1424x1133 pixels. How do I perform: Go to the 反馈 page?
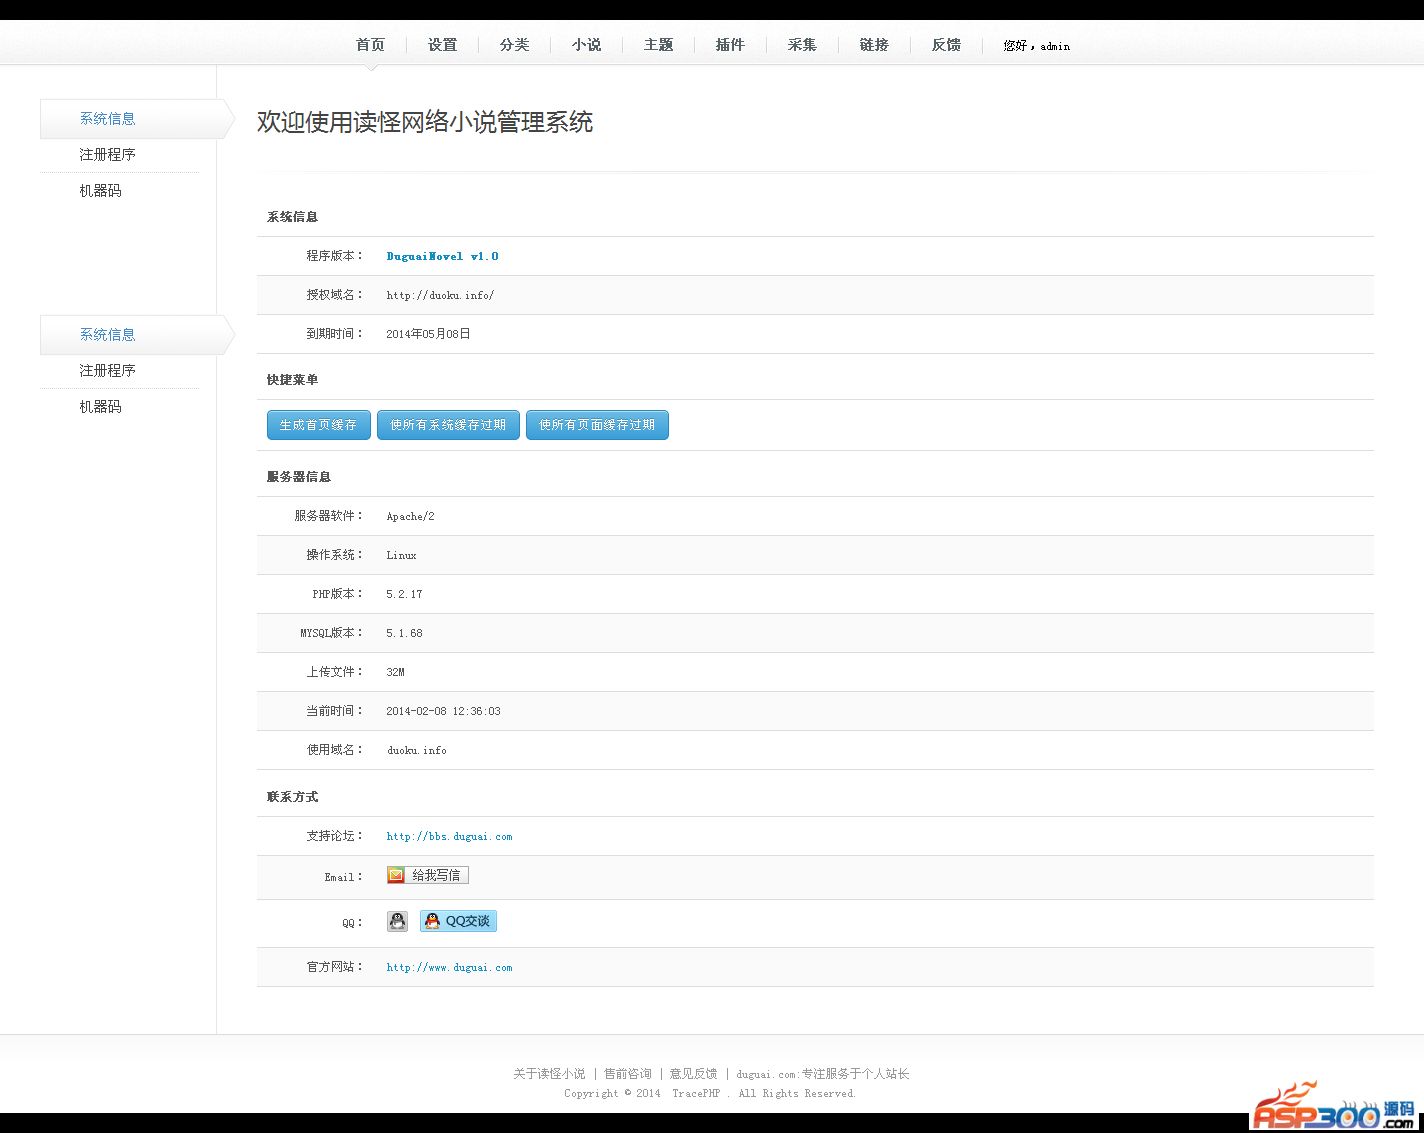[x=946, y=45]
